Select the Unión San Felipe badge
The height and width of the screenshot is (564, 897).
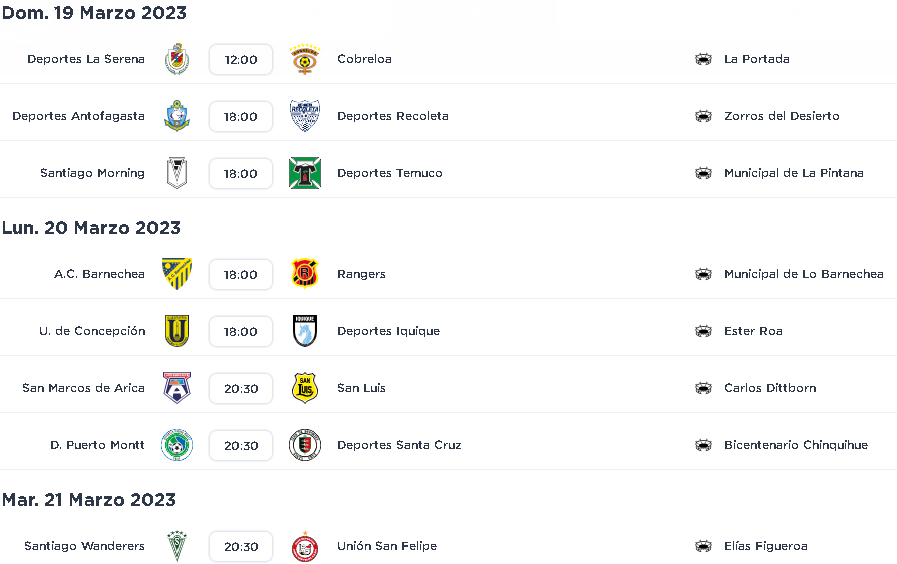(304, 547)
